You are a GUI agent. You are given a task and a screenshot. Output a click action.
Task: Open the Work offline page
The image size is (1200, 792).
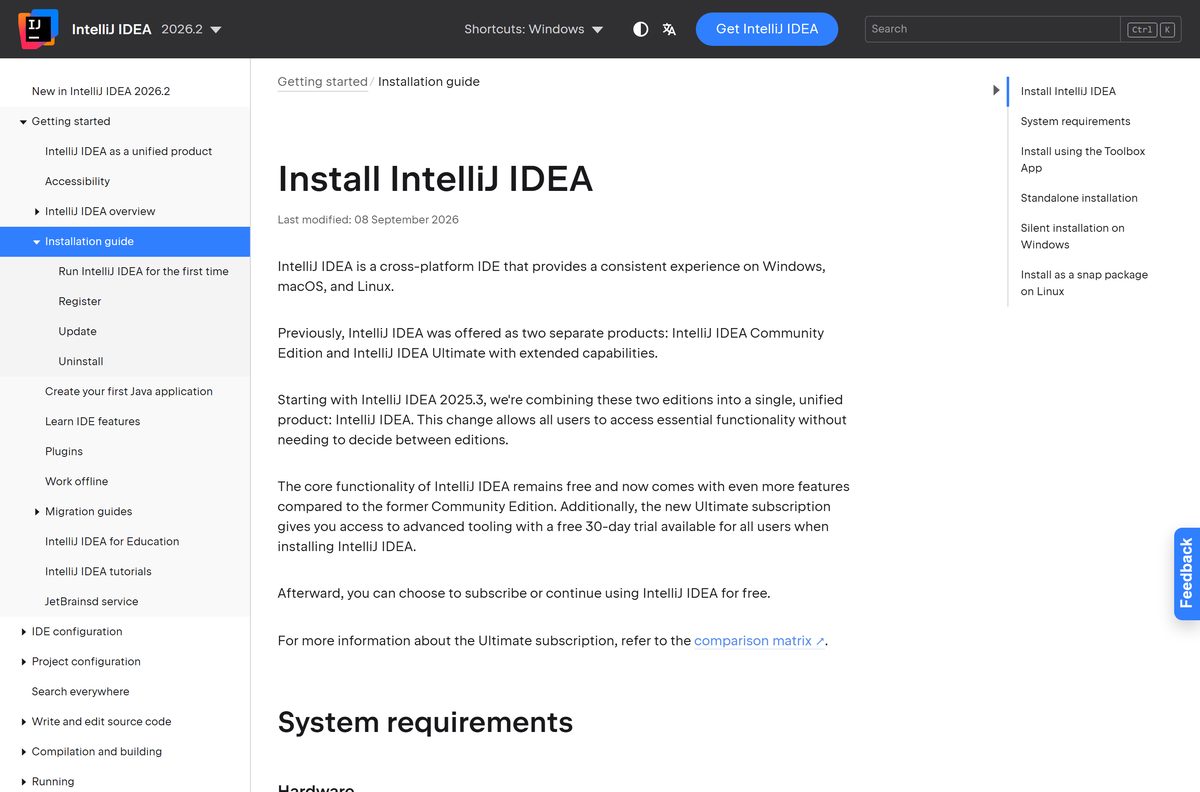pos(76,481)
